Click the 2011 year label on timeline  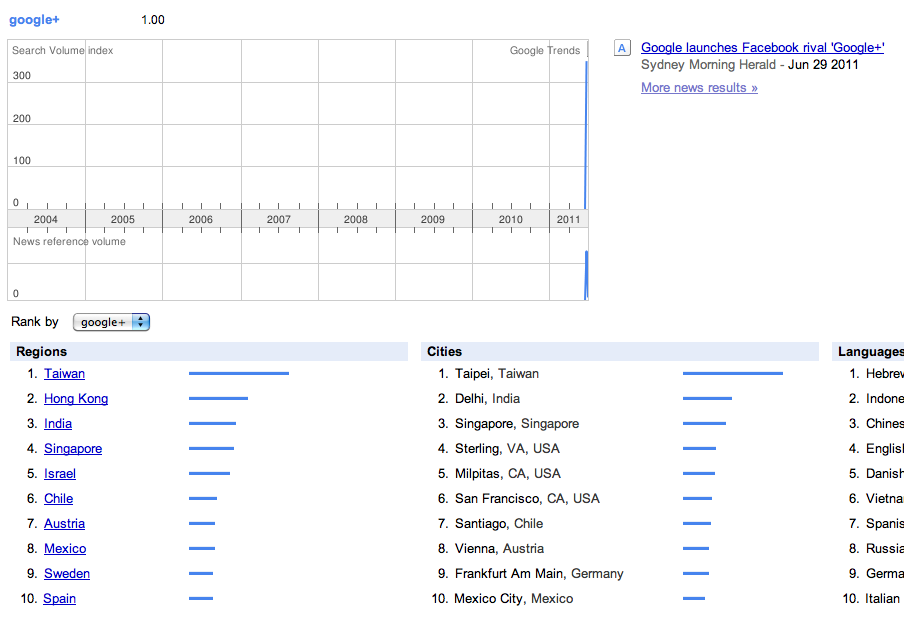[568, 219]
